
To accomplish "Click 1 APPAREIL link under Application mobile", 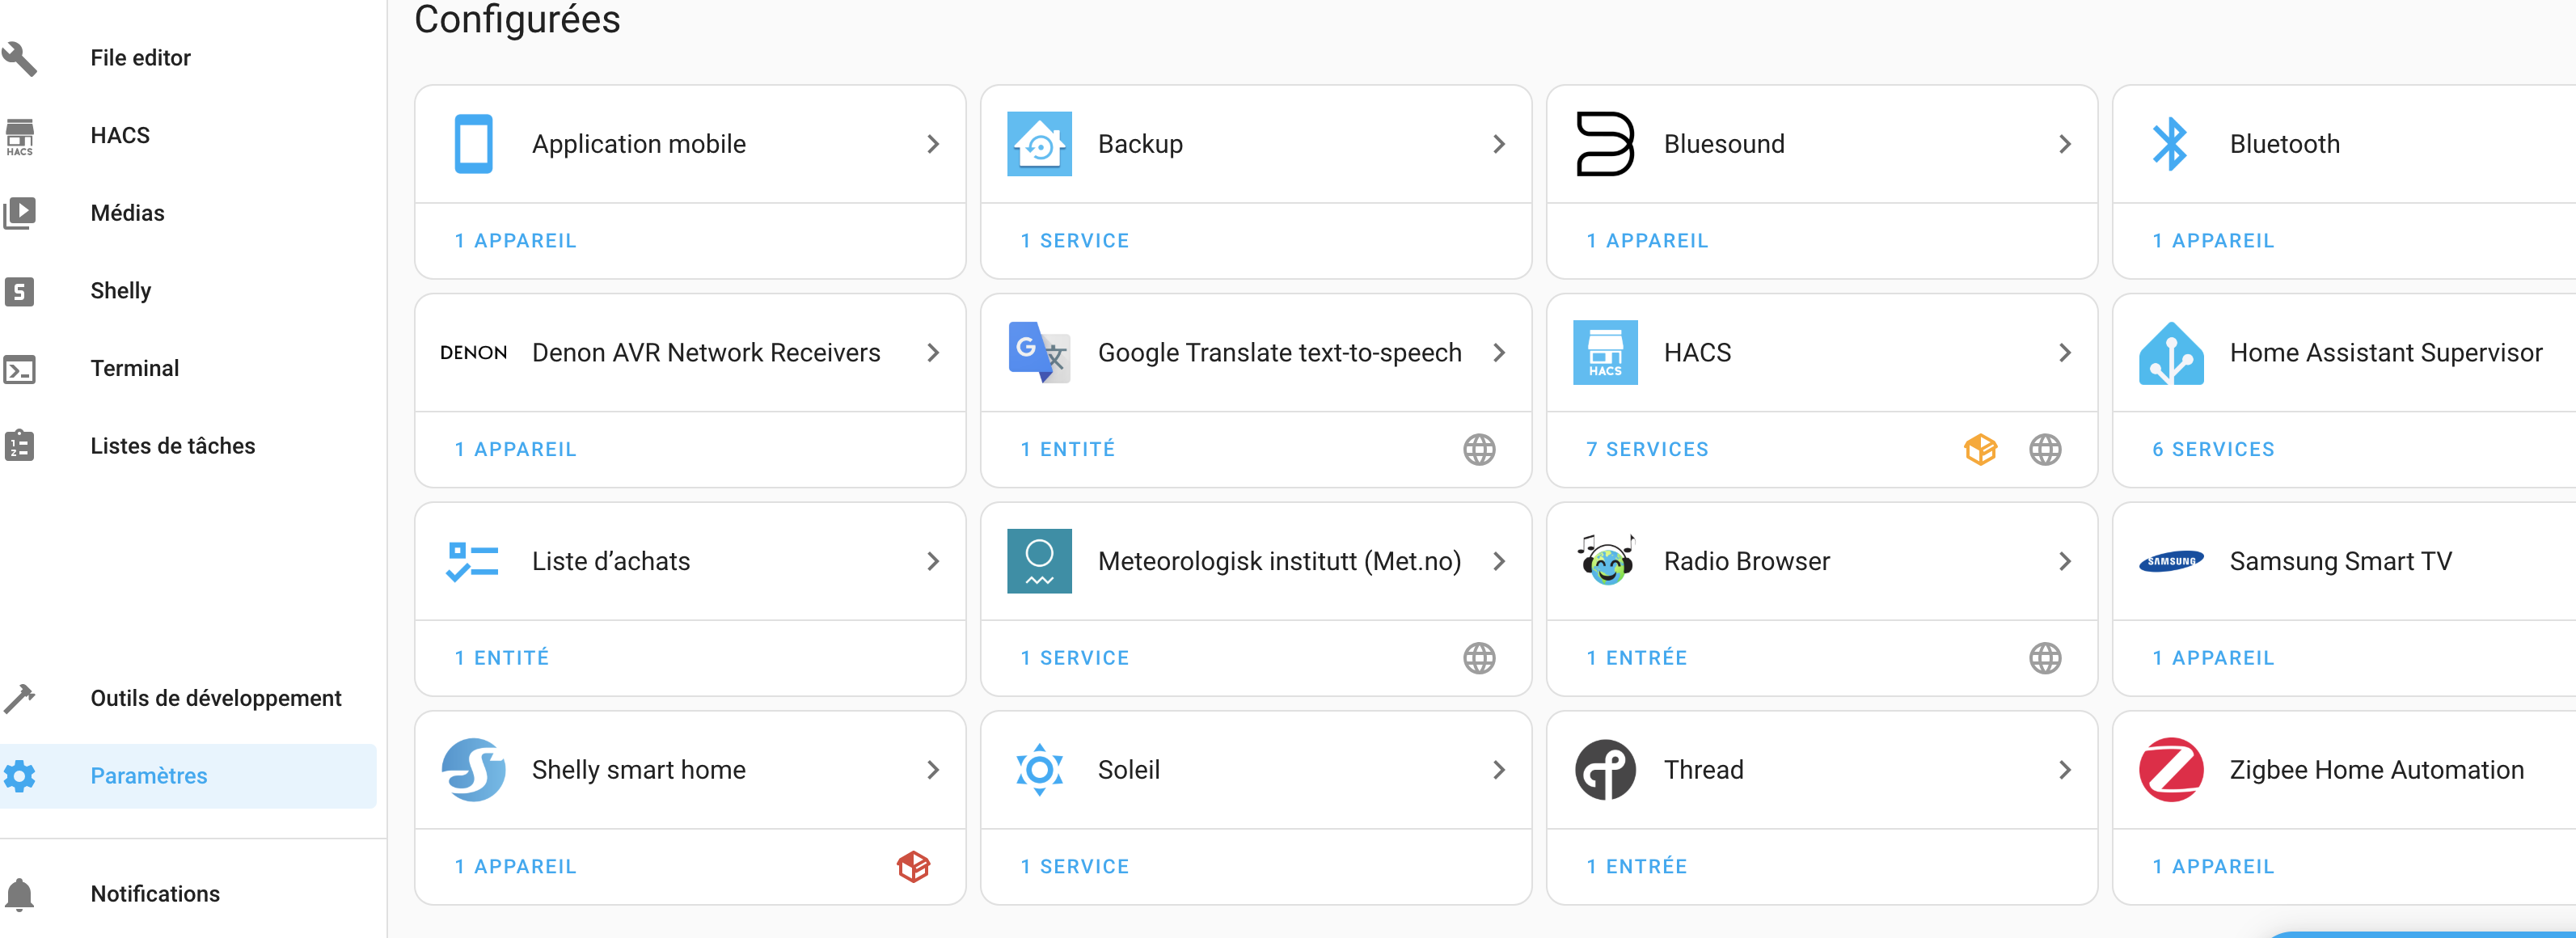I will 515,241.
